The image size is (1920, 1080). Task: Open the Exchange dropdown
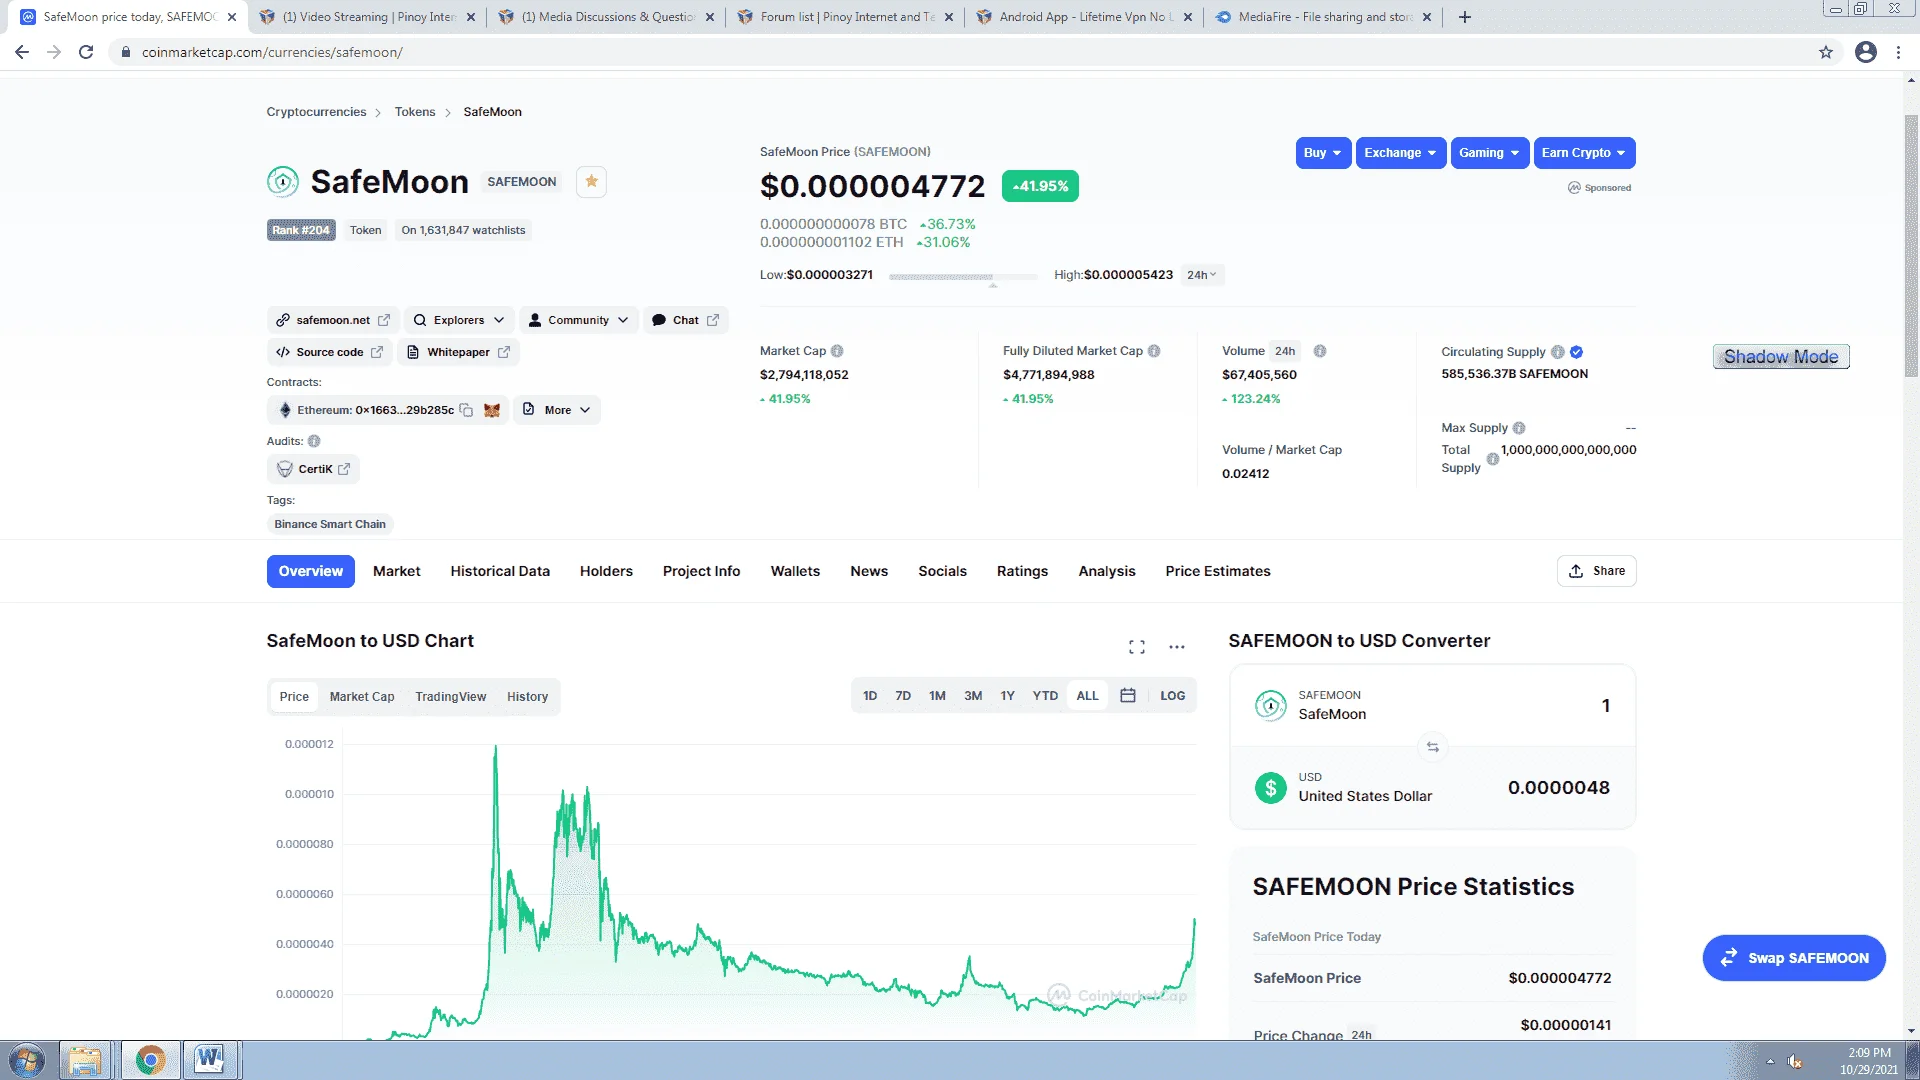(x=1400, y=153)
